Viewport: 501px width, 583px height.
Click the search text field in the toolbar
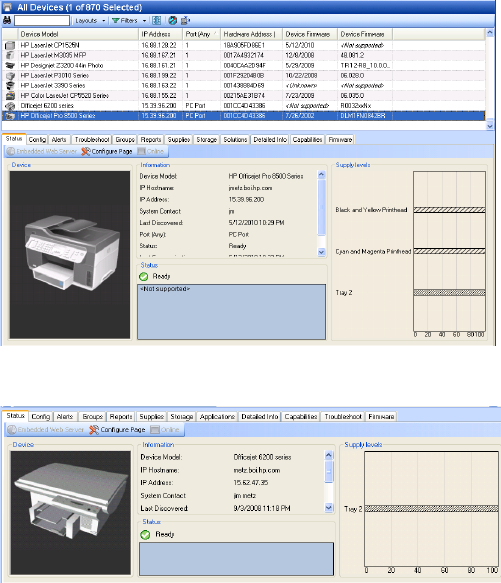42,20
